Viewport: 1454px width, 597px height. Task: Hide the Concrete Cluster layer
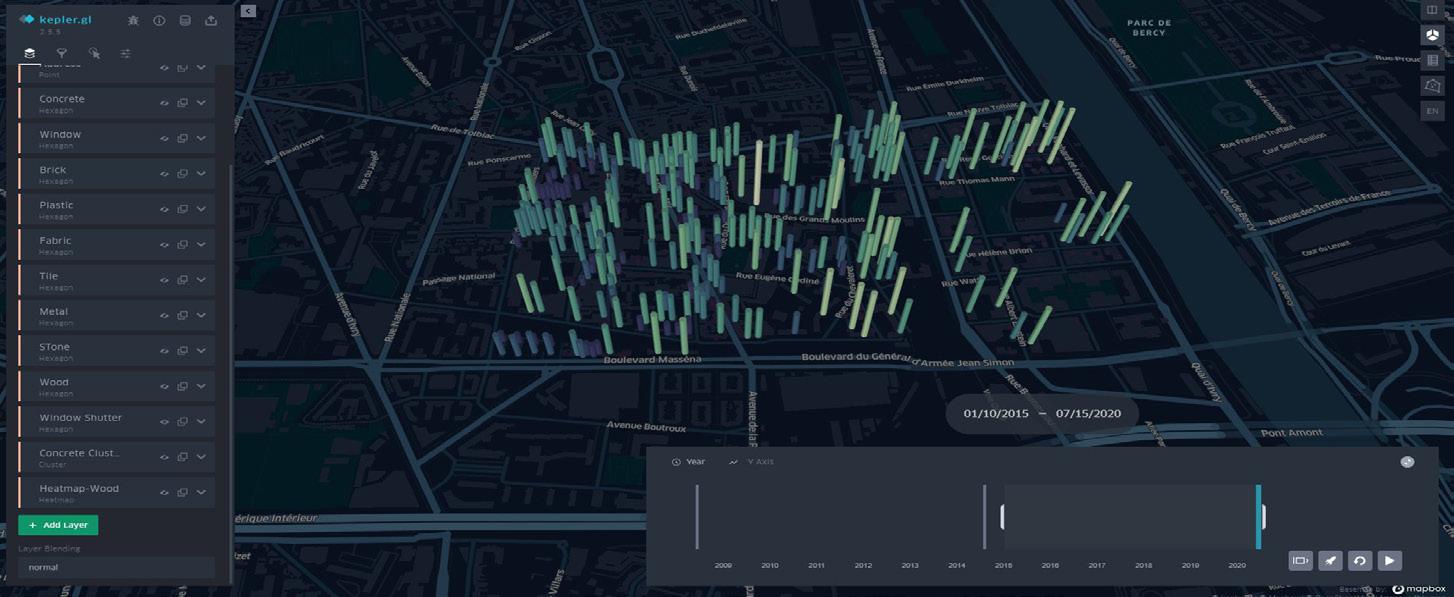pyautogui.click(x=164, y=457)
